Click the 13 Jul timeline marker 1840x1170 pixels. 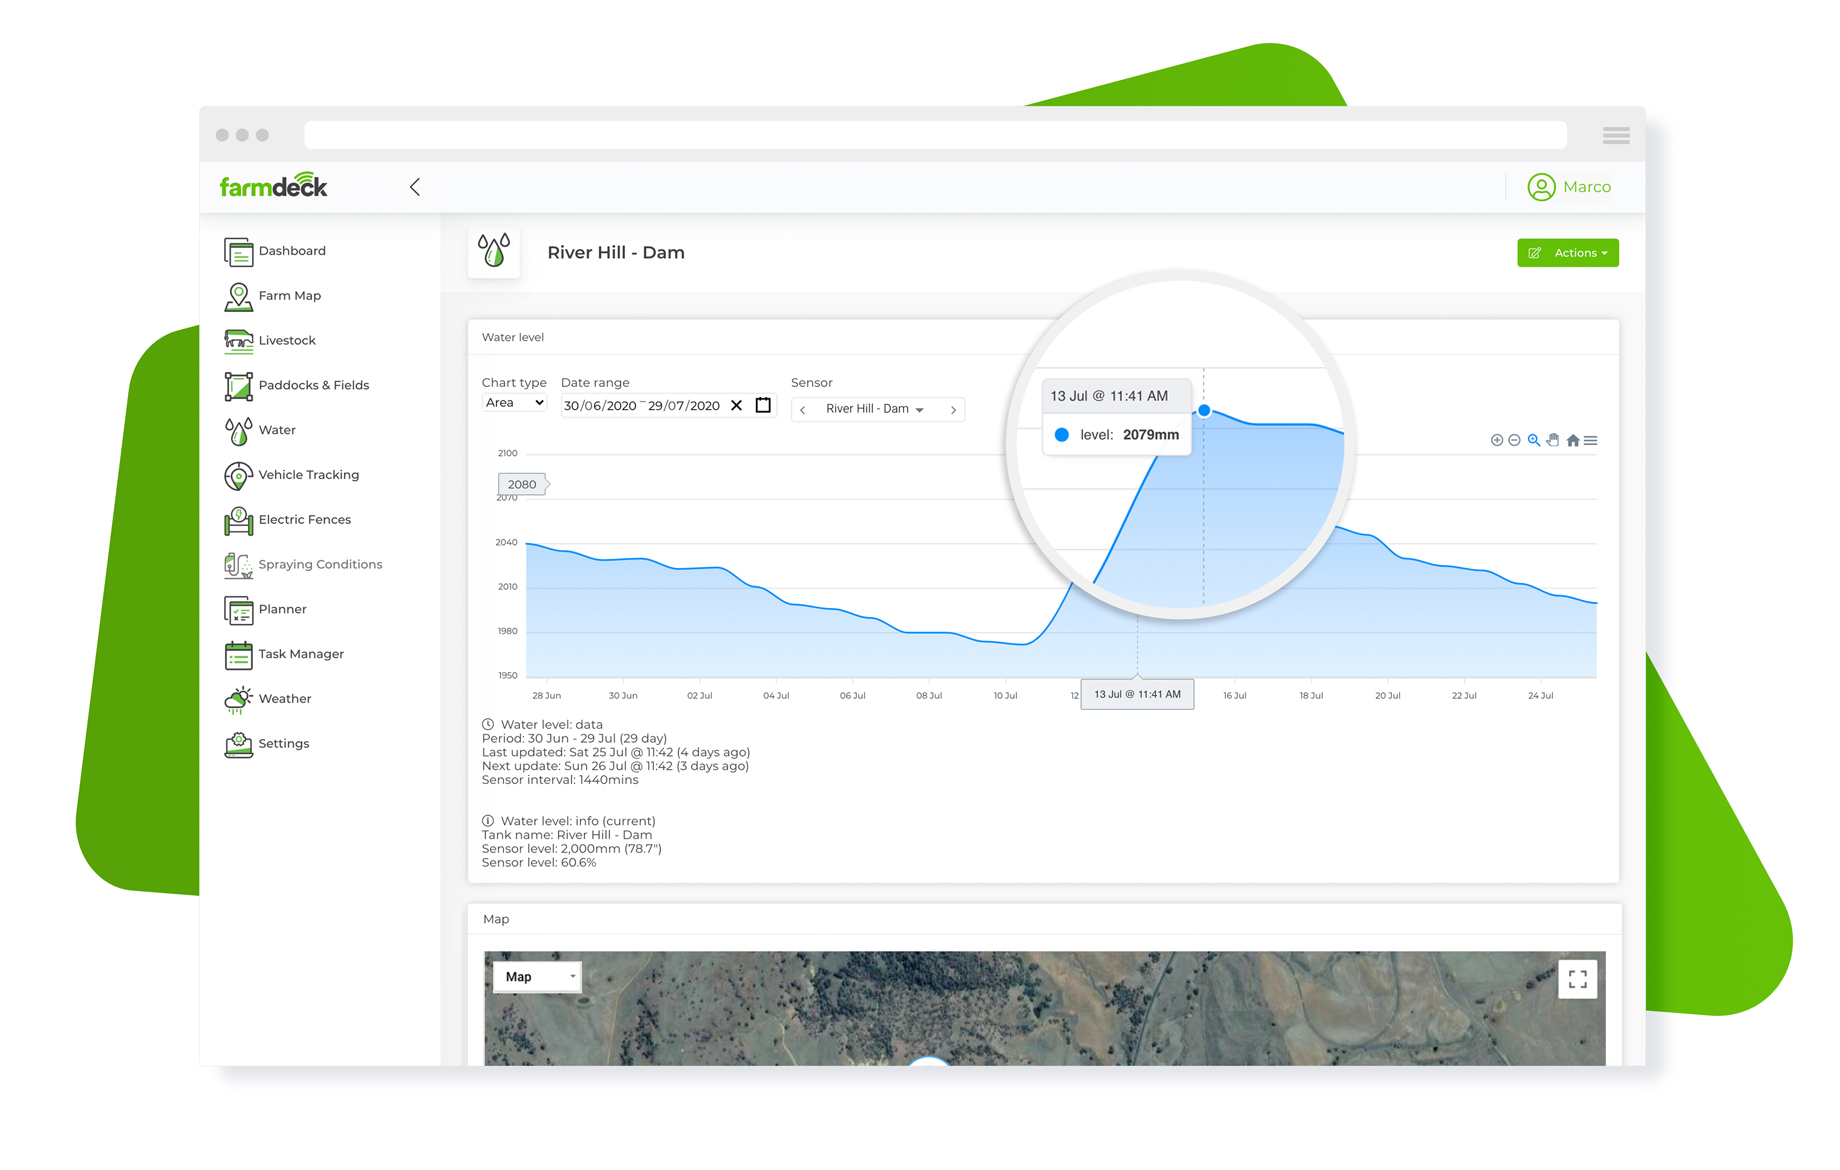1137,694
